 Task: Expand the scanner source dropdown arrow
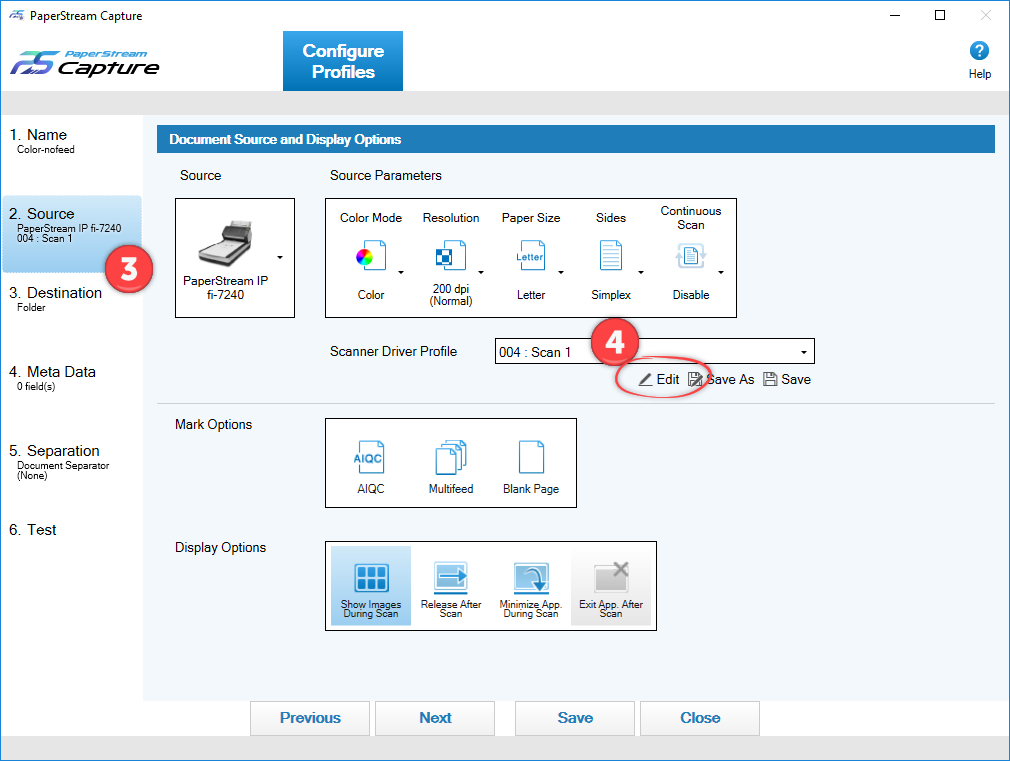(280, 257)
